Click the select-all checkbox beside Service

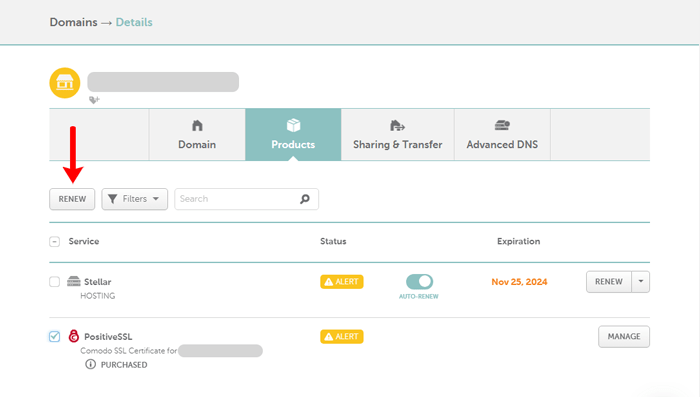pyautogui.click(x=54, y=242)
